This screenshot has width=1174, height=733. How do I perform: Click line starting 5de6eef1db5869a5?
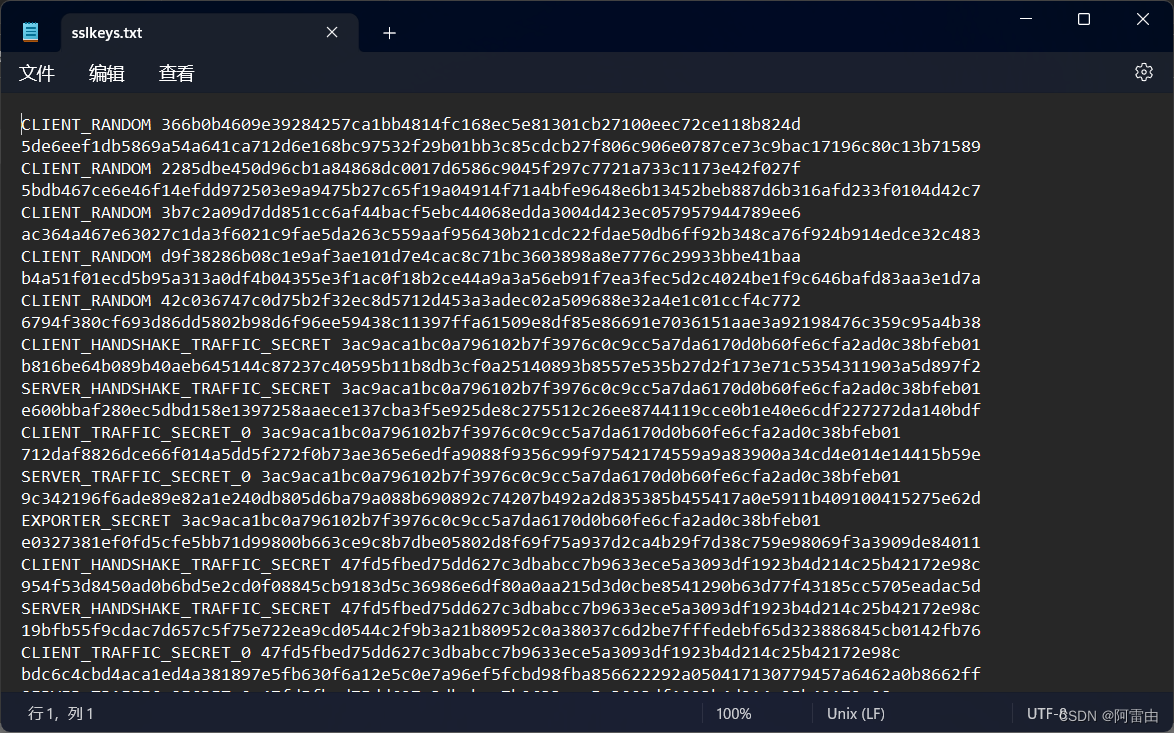coord(501,147)
